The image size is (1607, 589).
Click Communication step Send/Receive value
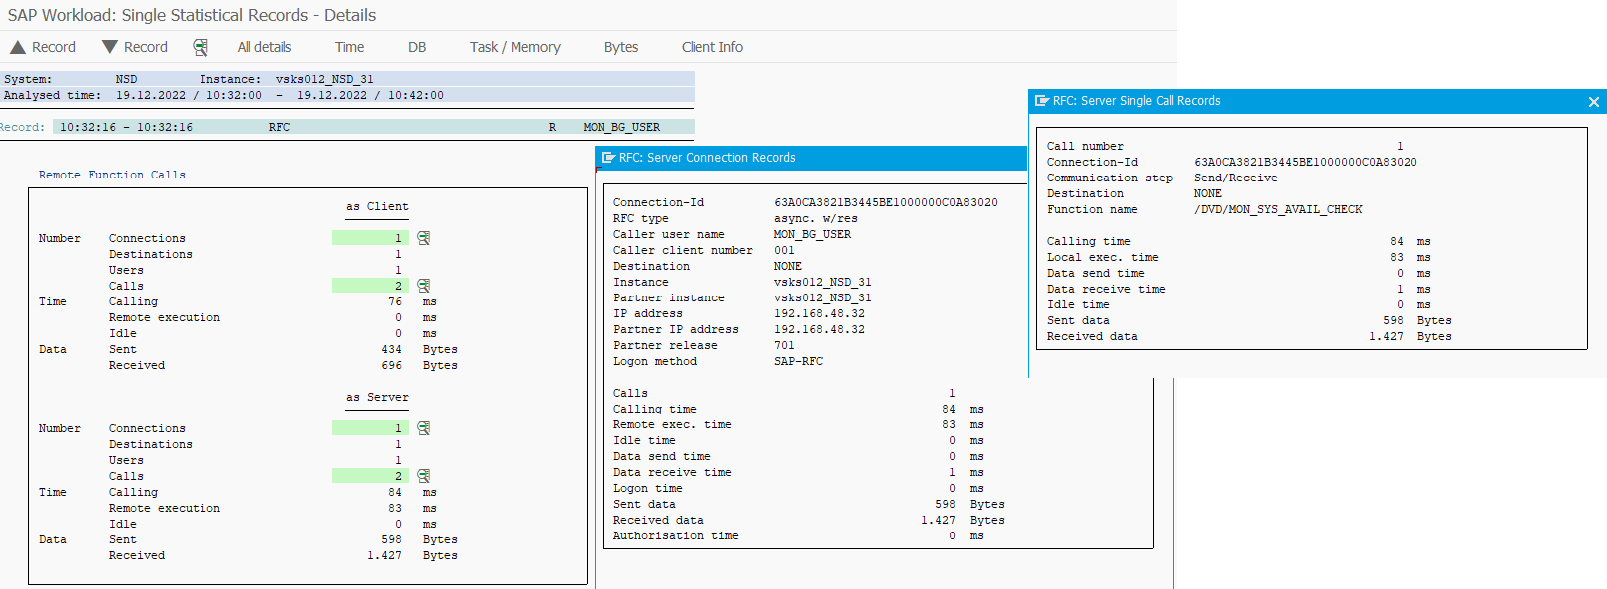click(1235, 178)
